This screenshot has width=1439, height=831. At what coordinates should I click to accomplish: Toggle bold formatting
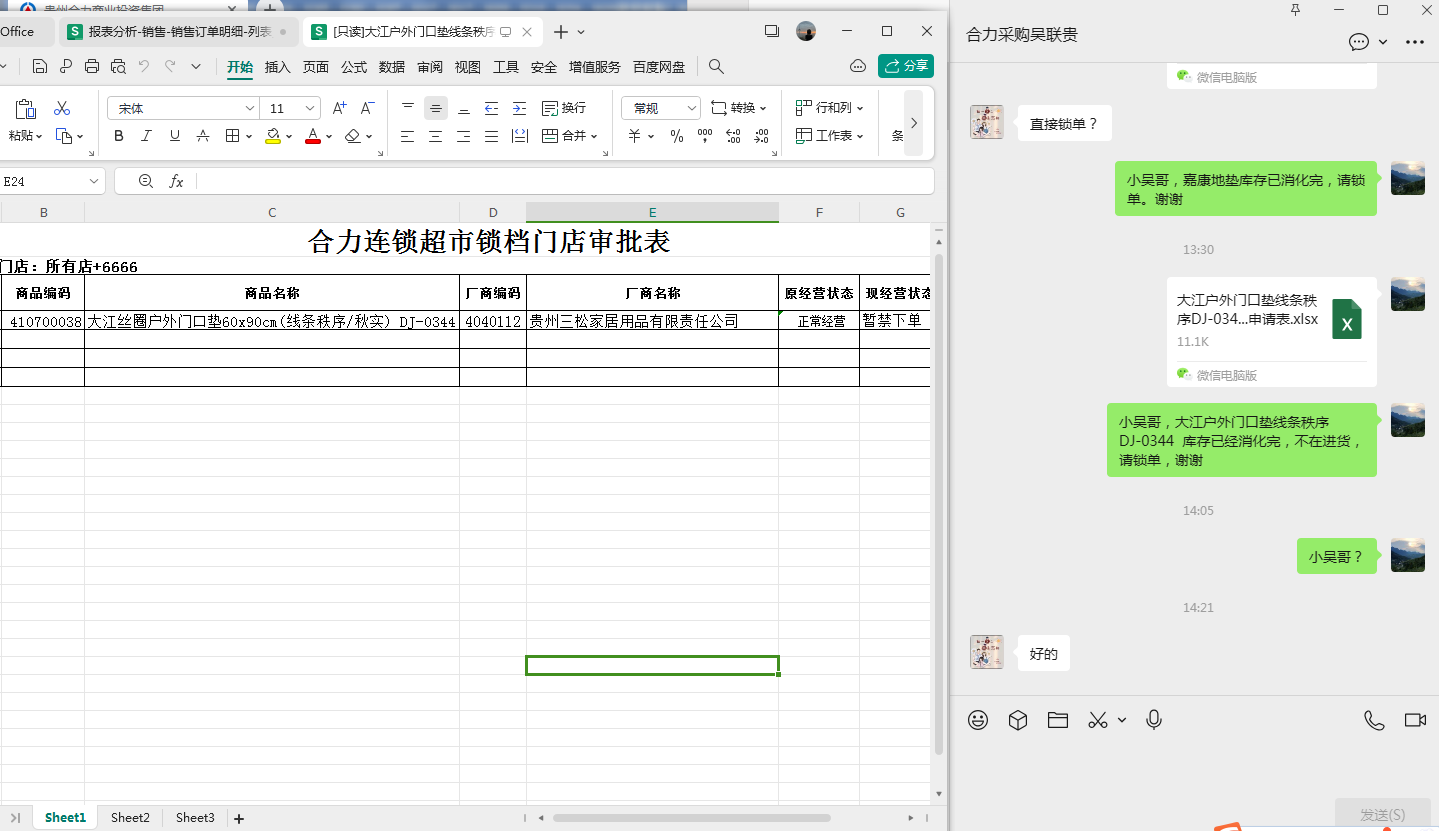coord(119,136)
